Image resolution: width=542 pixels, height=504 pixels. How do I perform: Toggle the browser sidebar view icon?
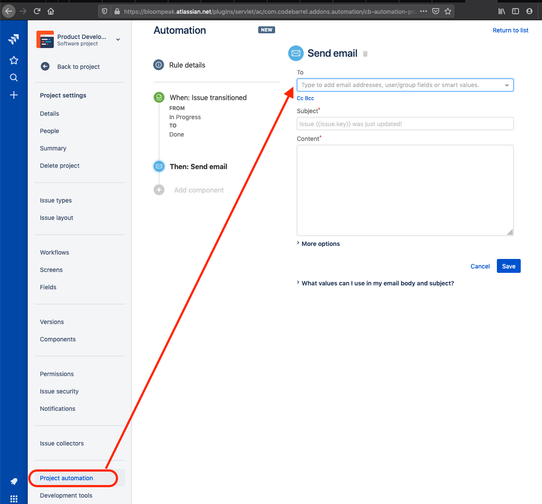(515, 11)
